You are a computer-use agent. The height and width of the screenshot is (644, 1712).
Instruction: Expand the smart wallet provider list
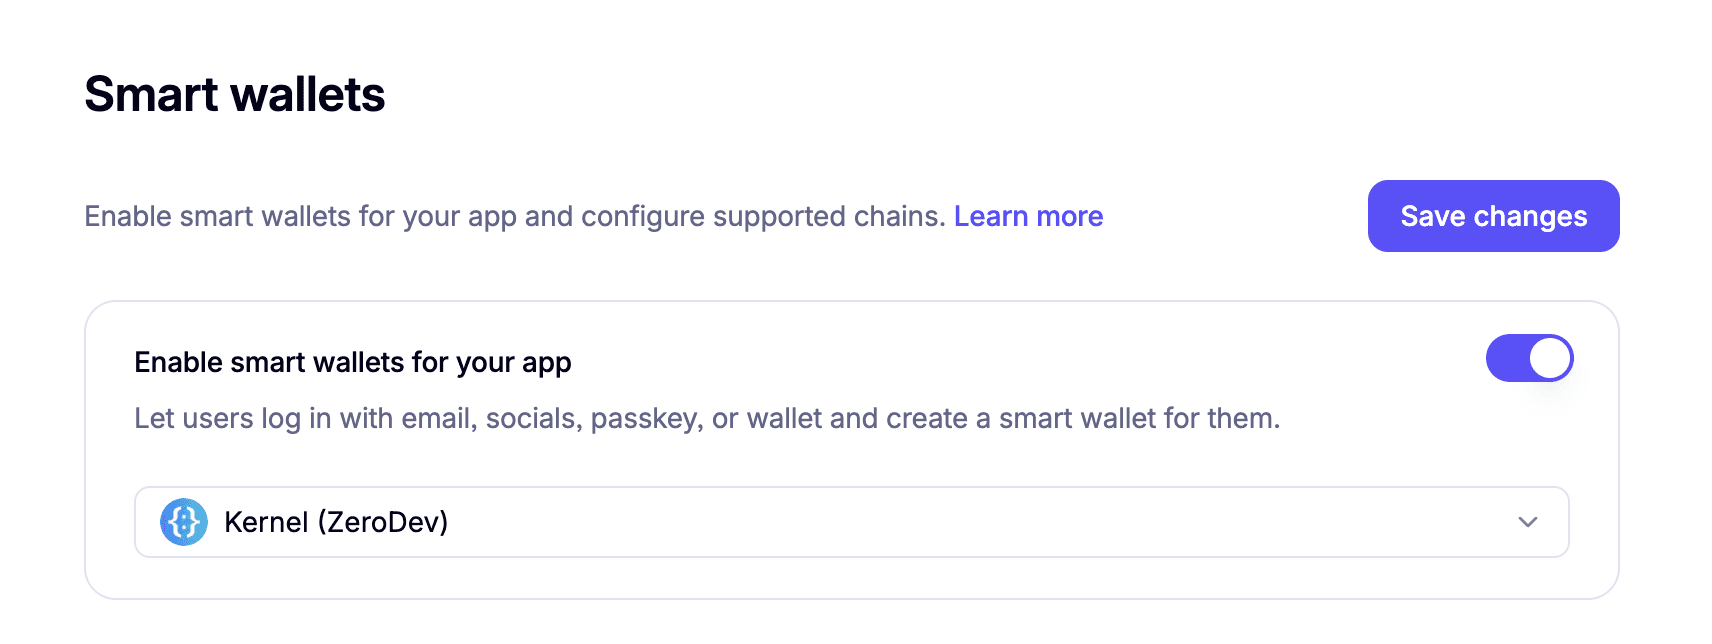click(851, 522)
